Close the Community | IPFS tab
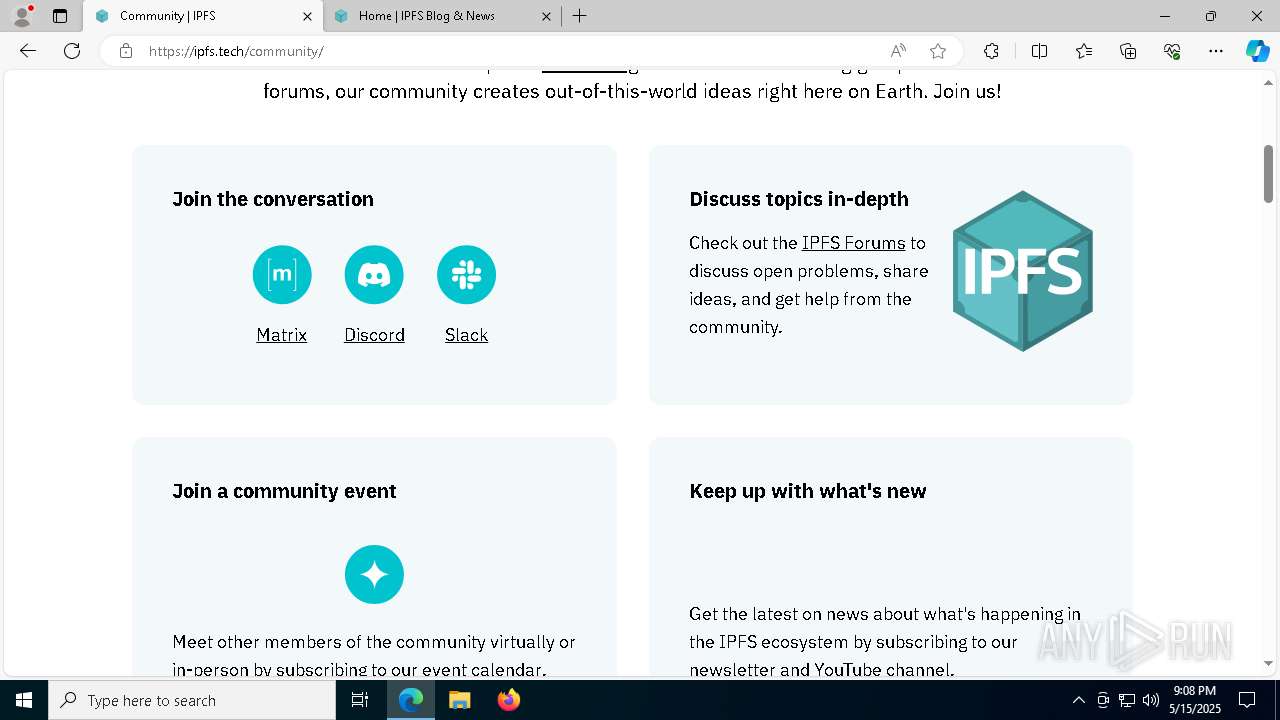 click(x=307, y=16)
